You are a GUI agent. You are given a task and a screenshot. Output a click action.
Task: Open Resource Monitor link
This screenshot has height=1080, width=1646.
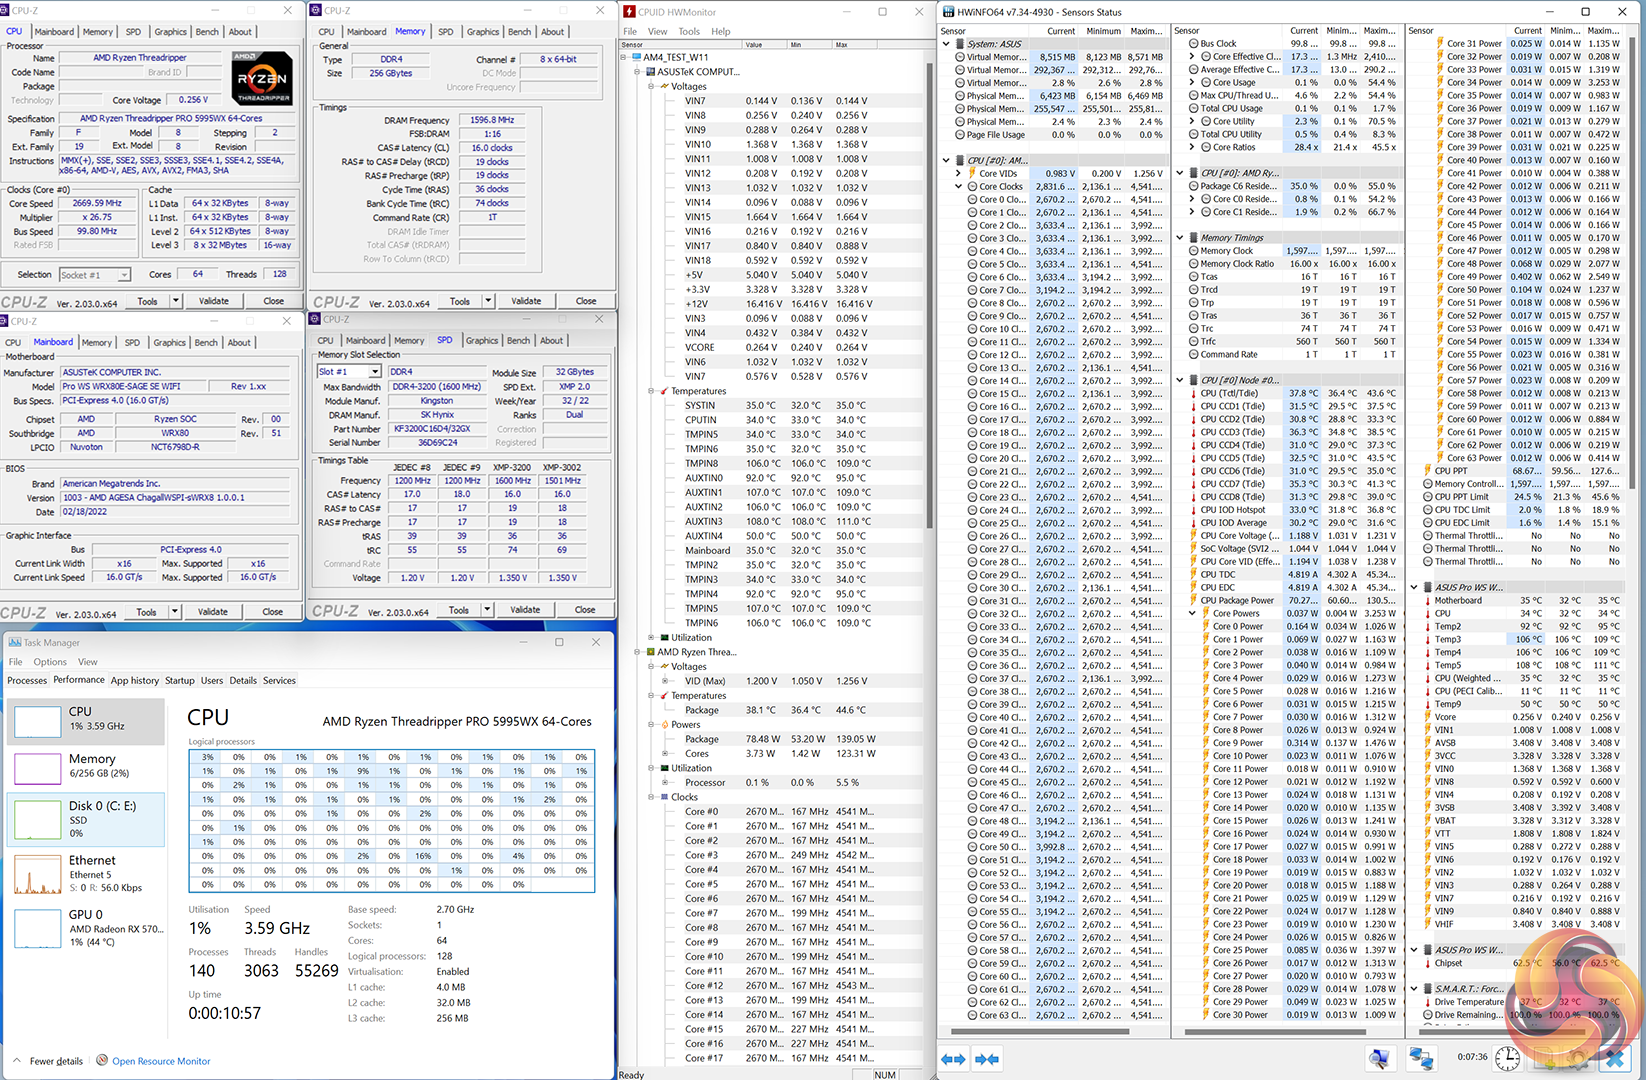tap(161, 1061)
